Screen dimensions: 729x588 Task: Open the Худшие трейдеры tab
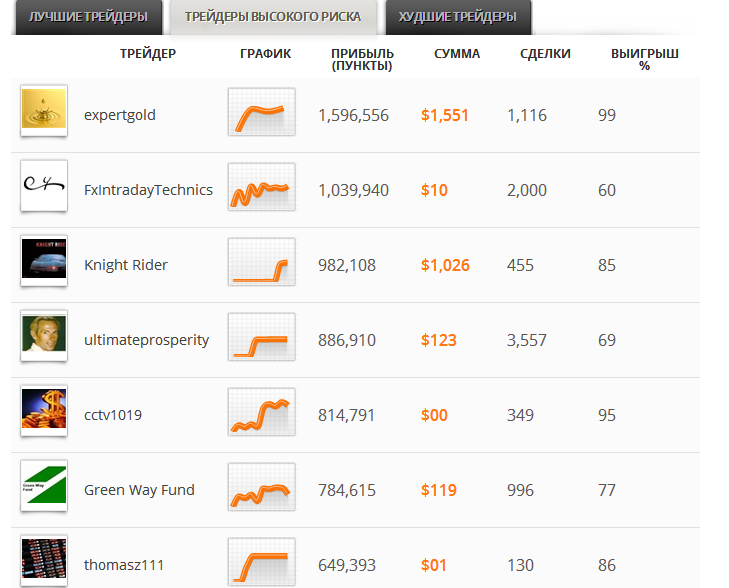[457, 17]
